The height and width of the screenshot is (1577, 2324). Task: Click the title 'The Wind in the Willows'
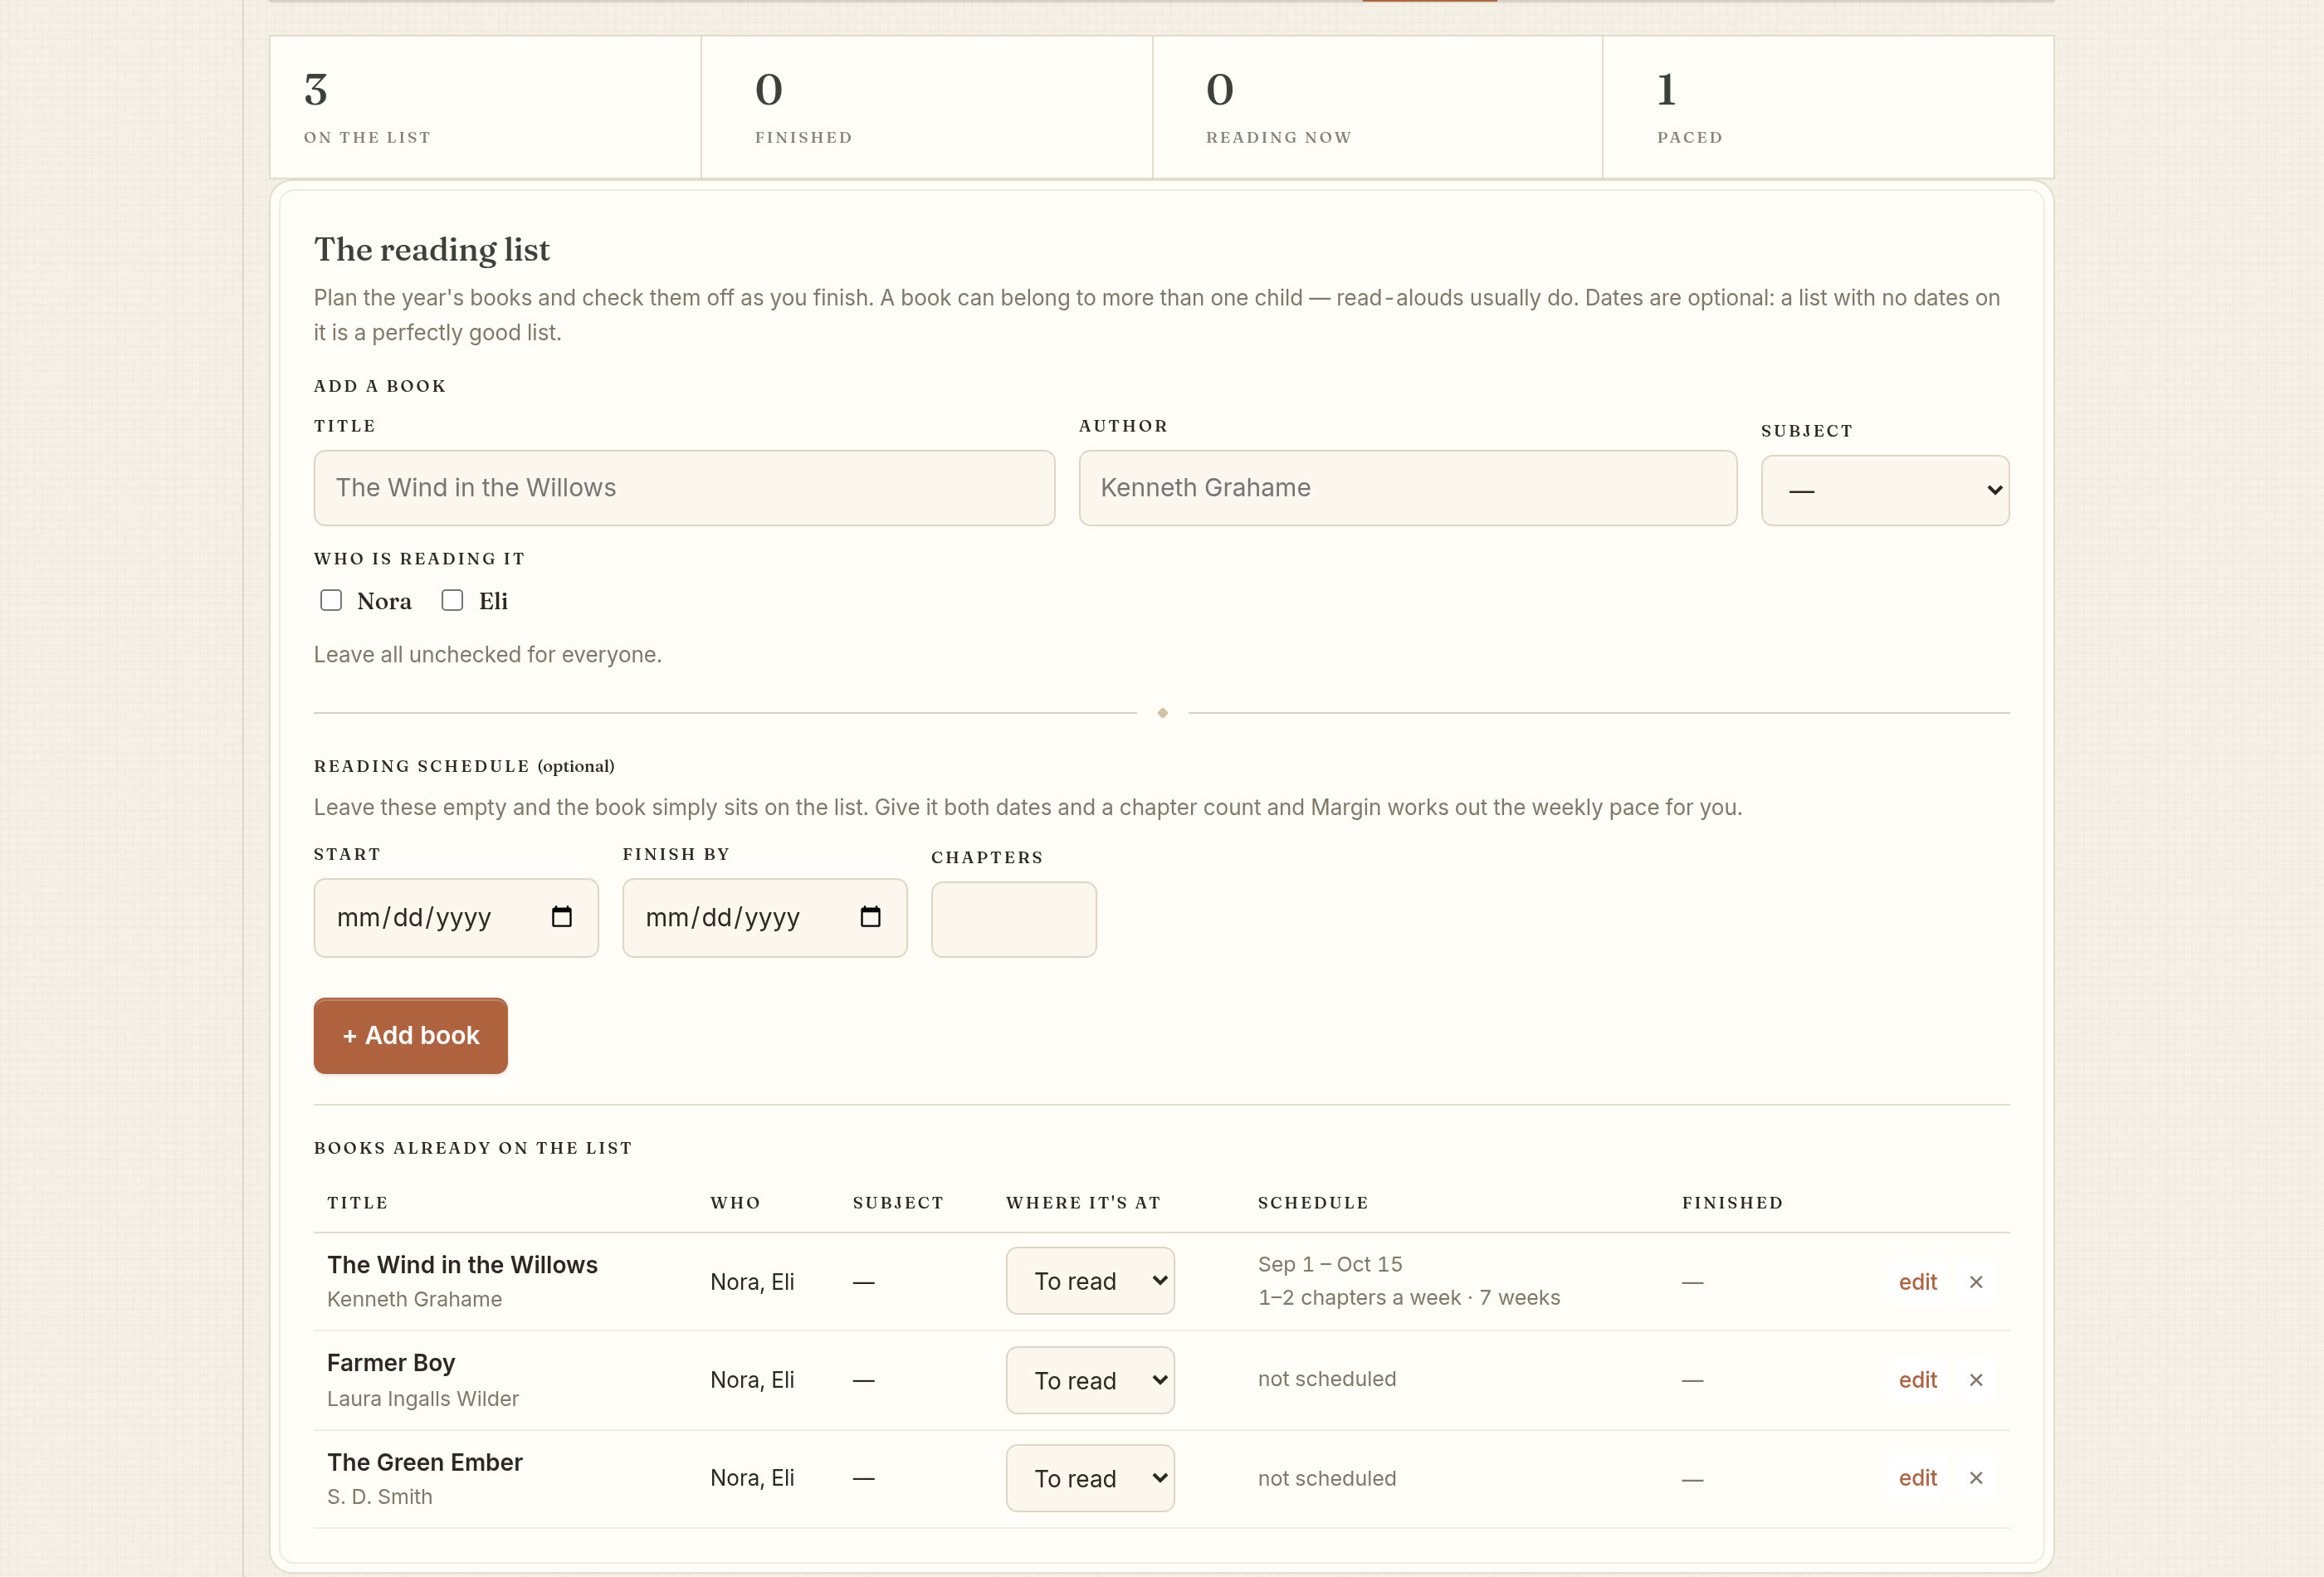[462, 1265]
